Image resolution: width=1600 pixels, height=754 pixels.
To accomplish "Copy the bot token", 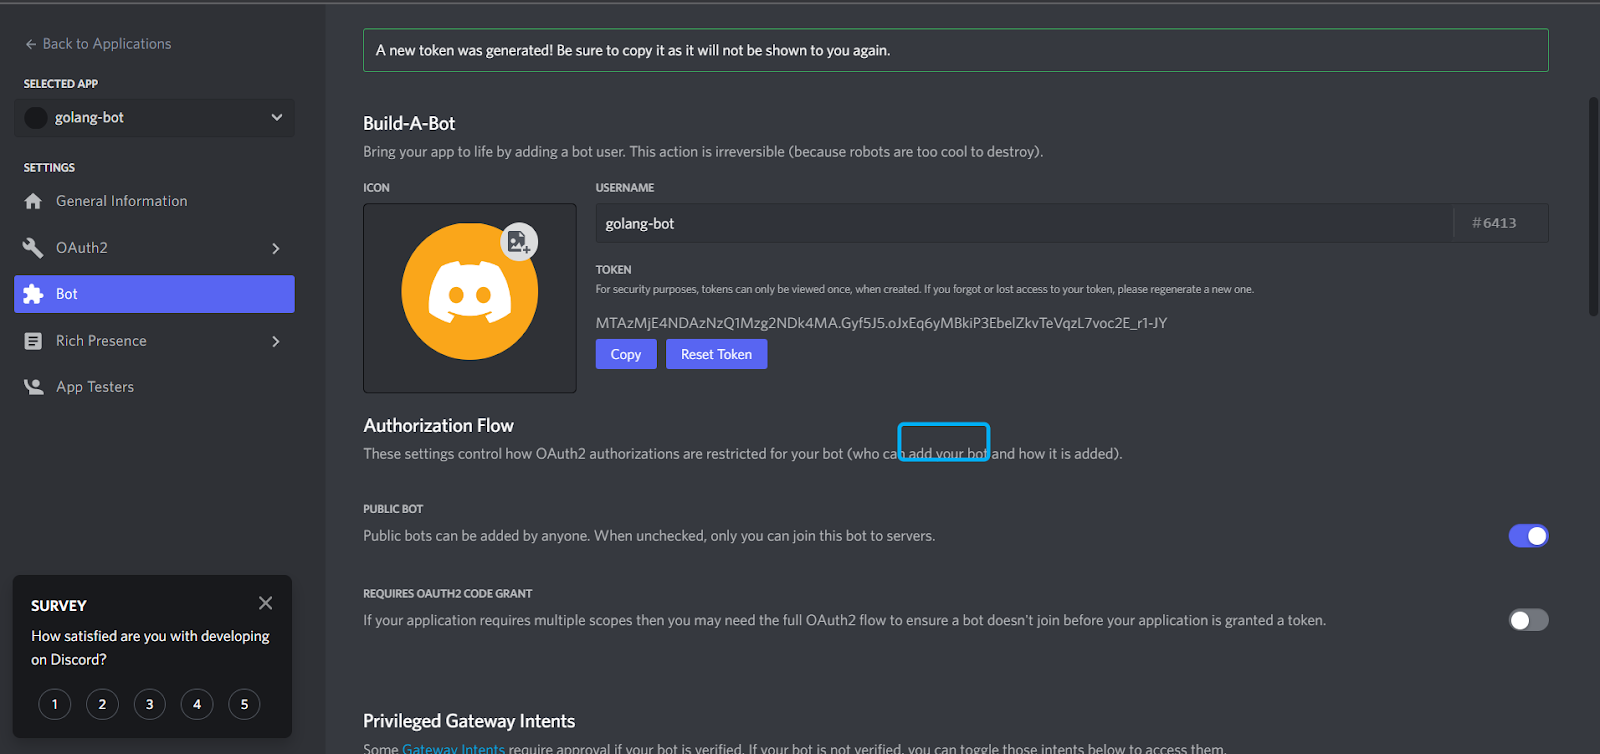I will point(626,354).
